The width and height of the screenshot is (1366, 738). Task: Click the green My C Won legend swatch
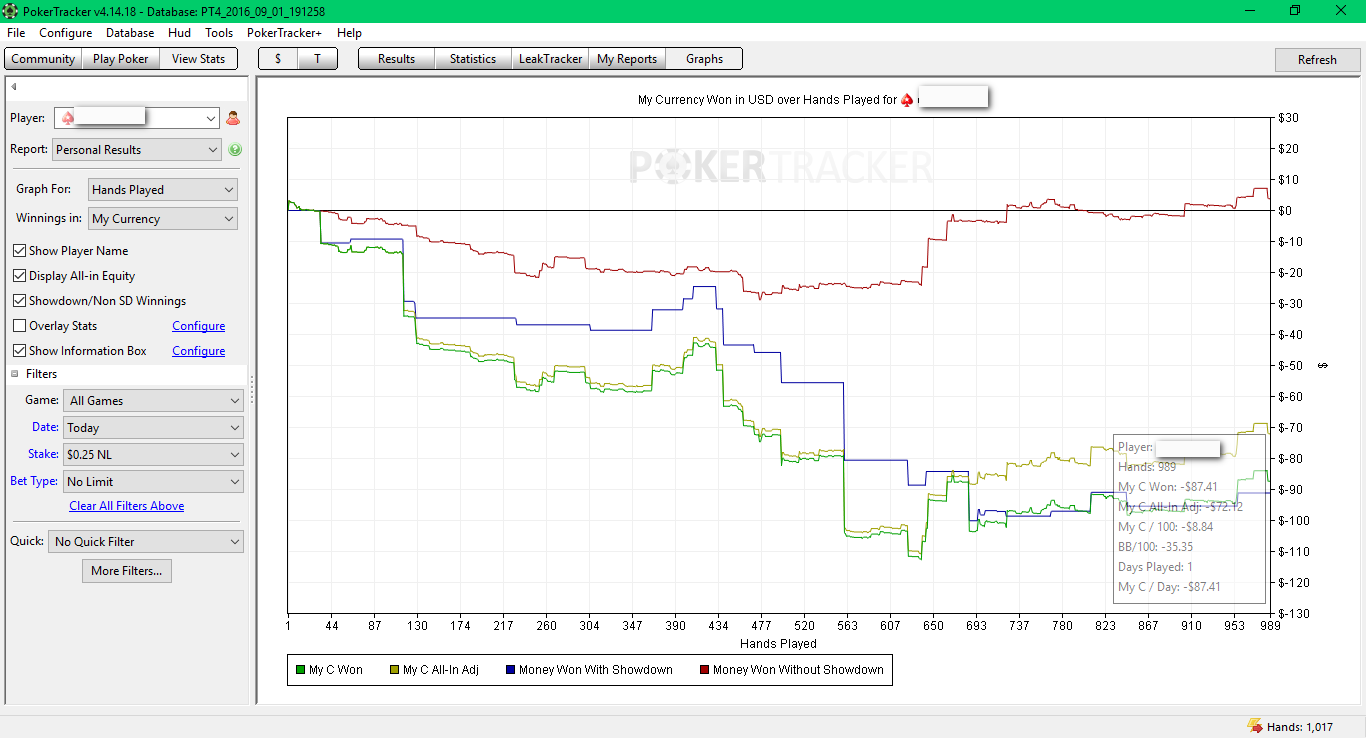point(300,670)
